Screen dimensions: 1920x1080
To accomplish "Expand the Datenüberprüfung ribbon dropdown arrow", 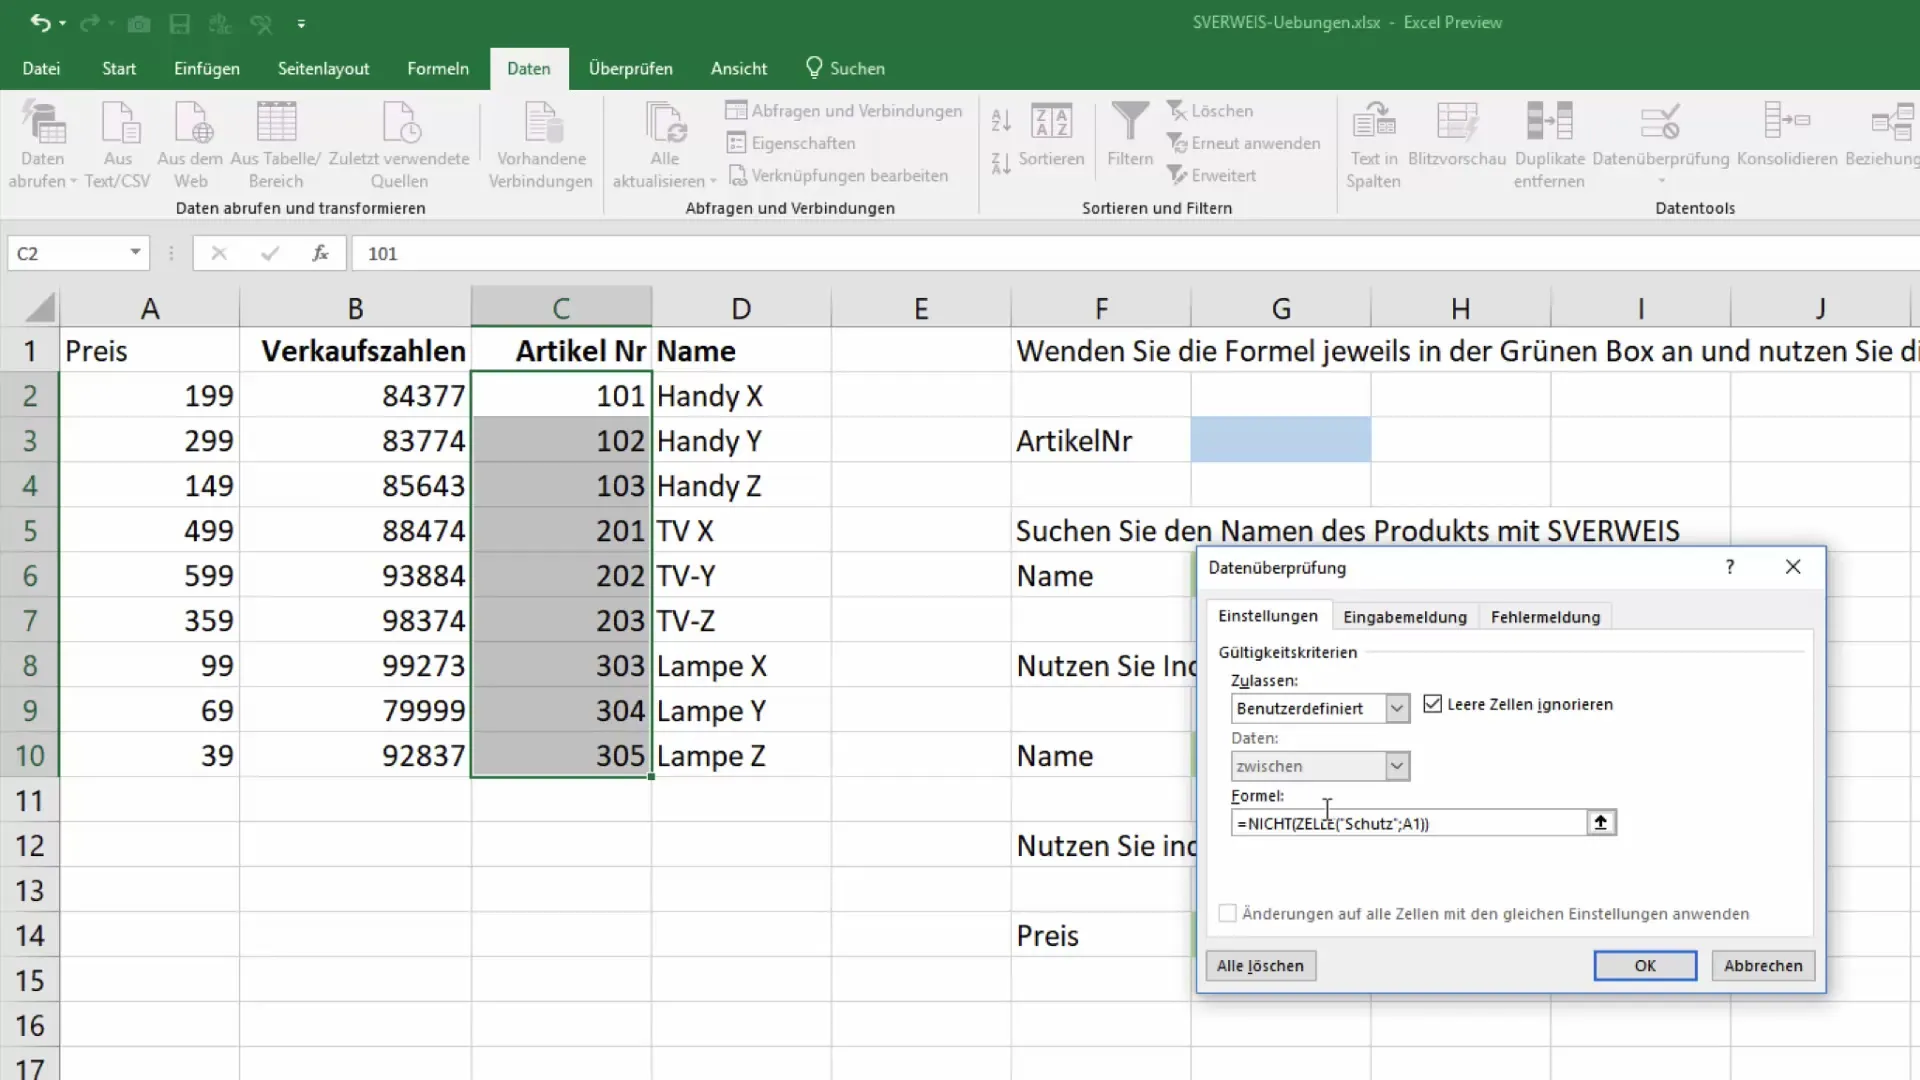I will pos(1661,182).
